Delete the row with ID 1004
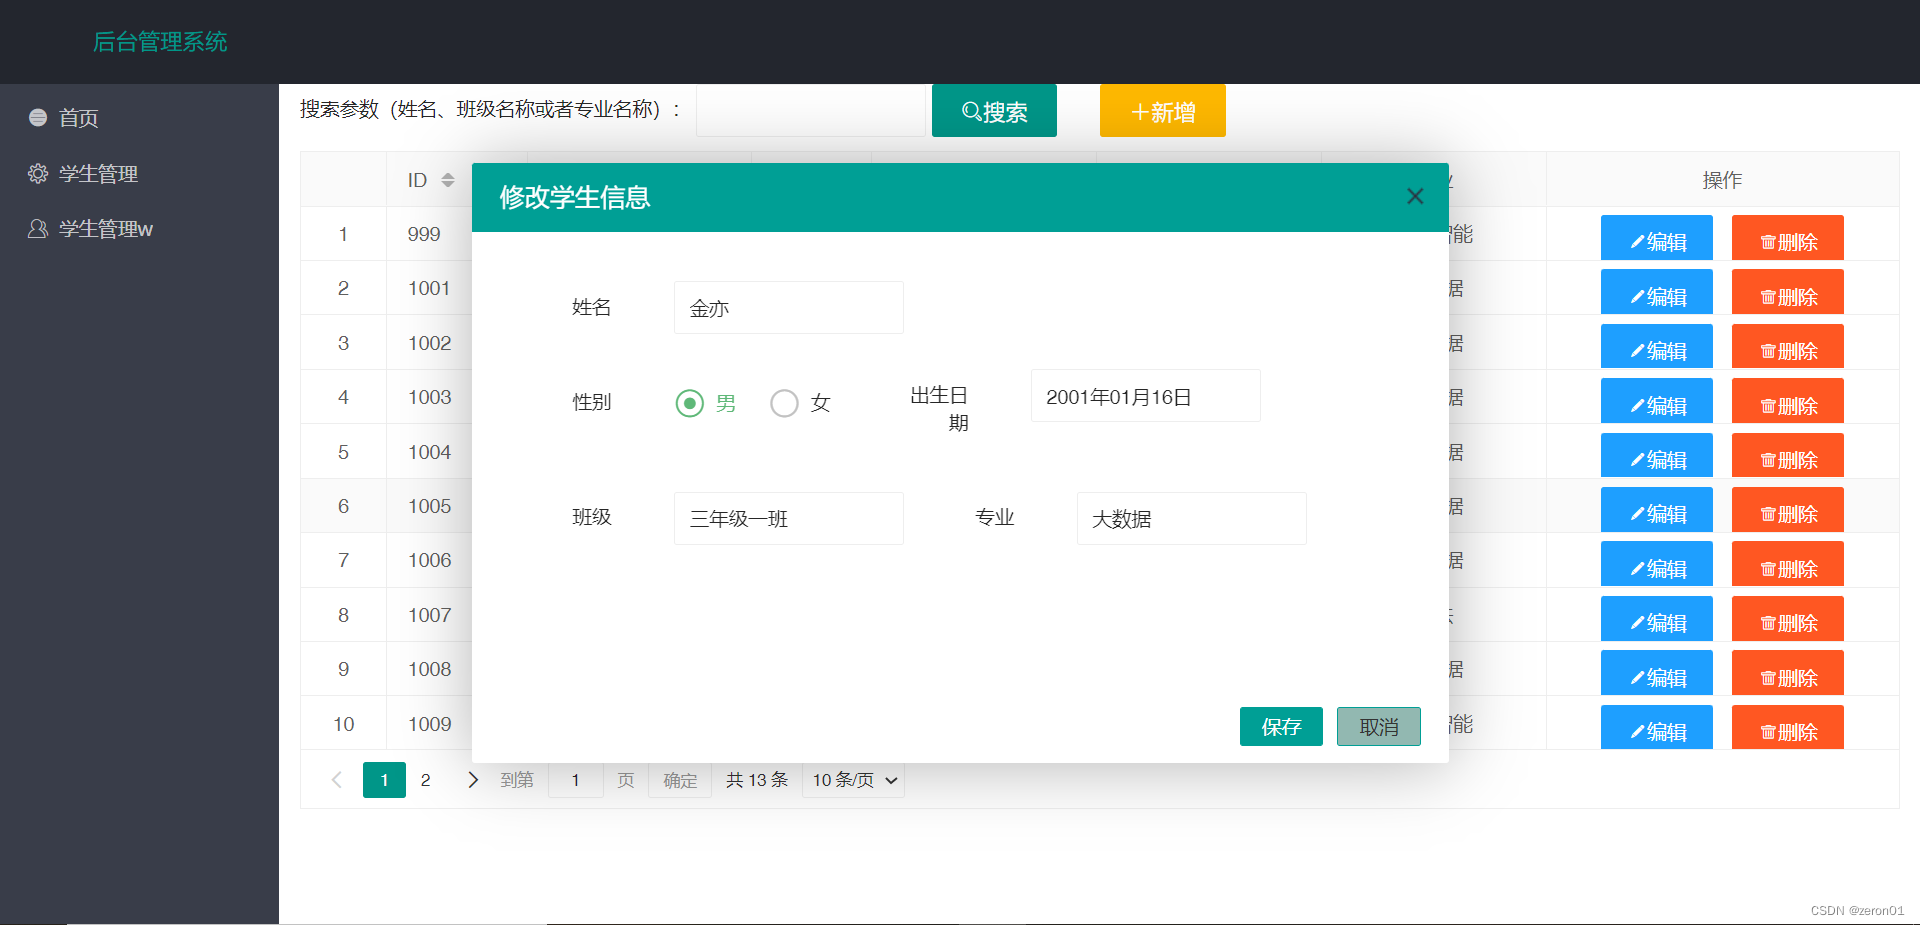This screenshot has height=925, width=1920. pyautogui.click(x=1788, y=456)
